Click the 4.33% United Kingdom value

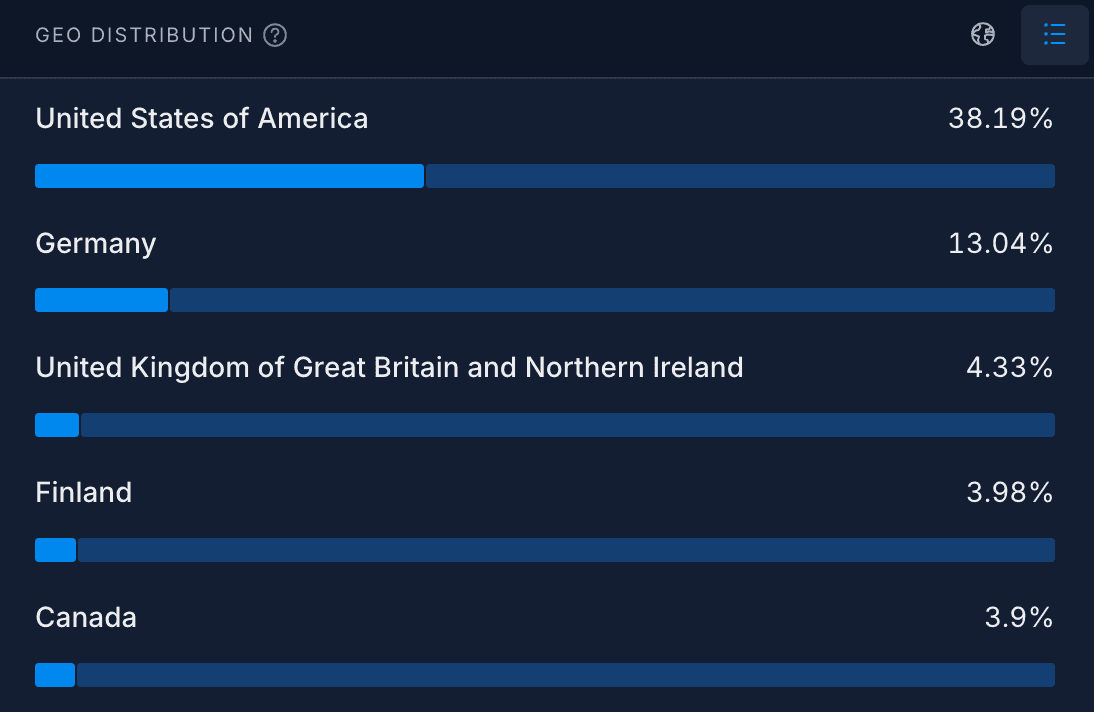(x=1009, y=368)
